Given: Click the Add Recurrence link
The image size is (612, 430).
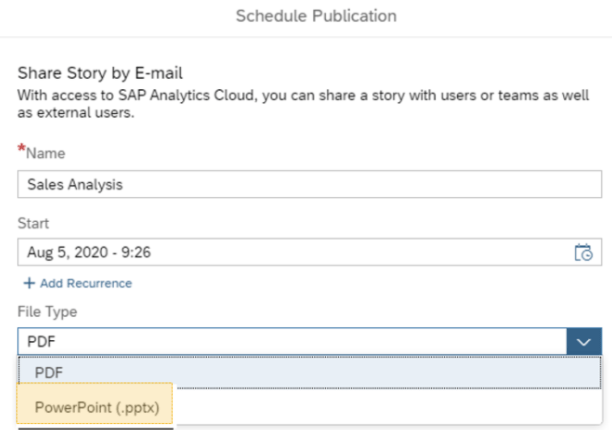Looking at the screenshot, I should 85,283.
